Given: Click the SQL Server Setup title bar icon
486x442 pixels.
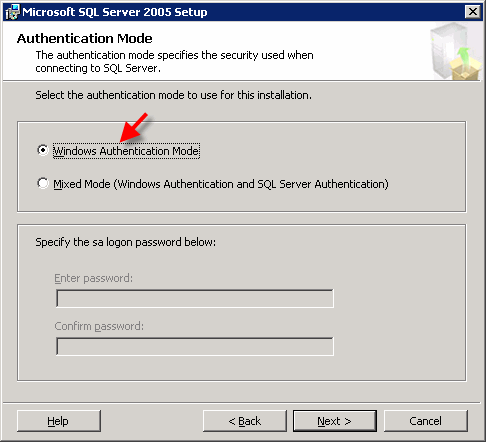Looking at the screenshot, I should (13, 12).
